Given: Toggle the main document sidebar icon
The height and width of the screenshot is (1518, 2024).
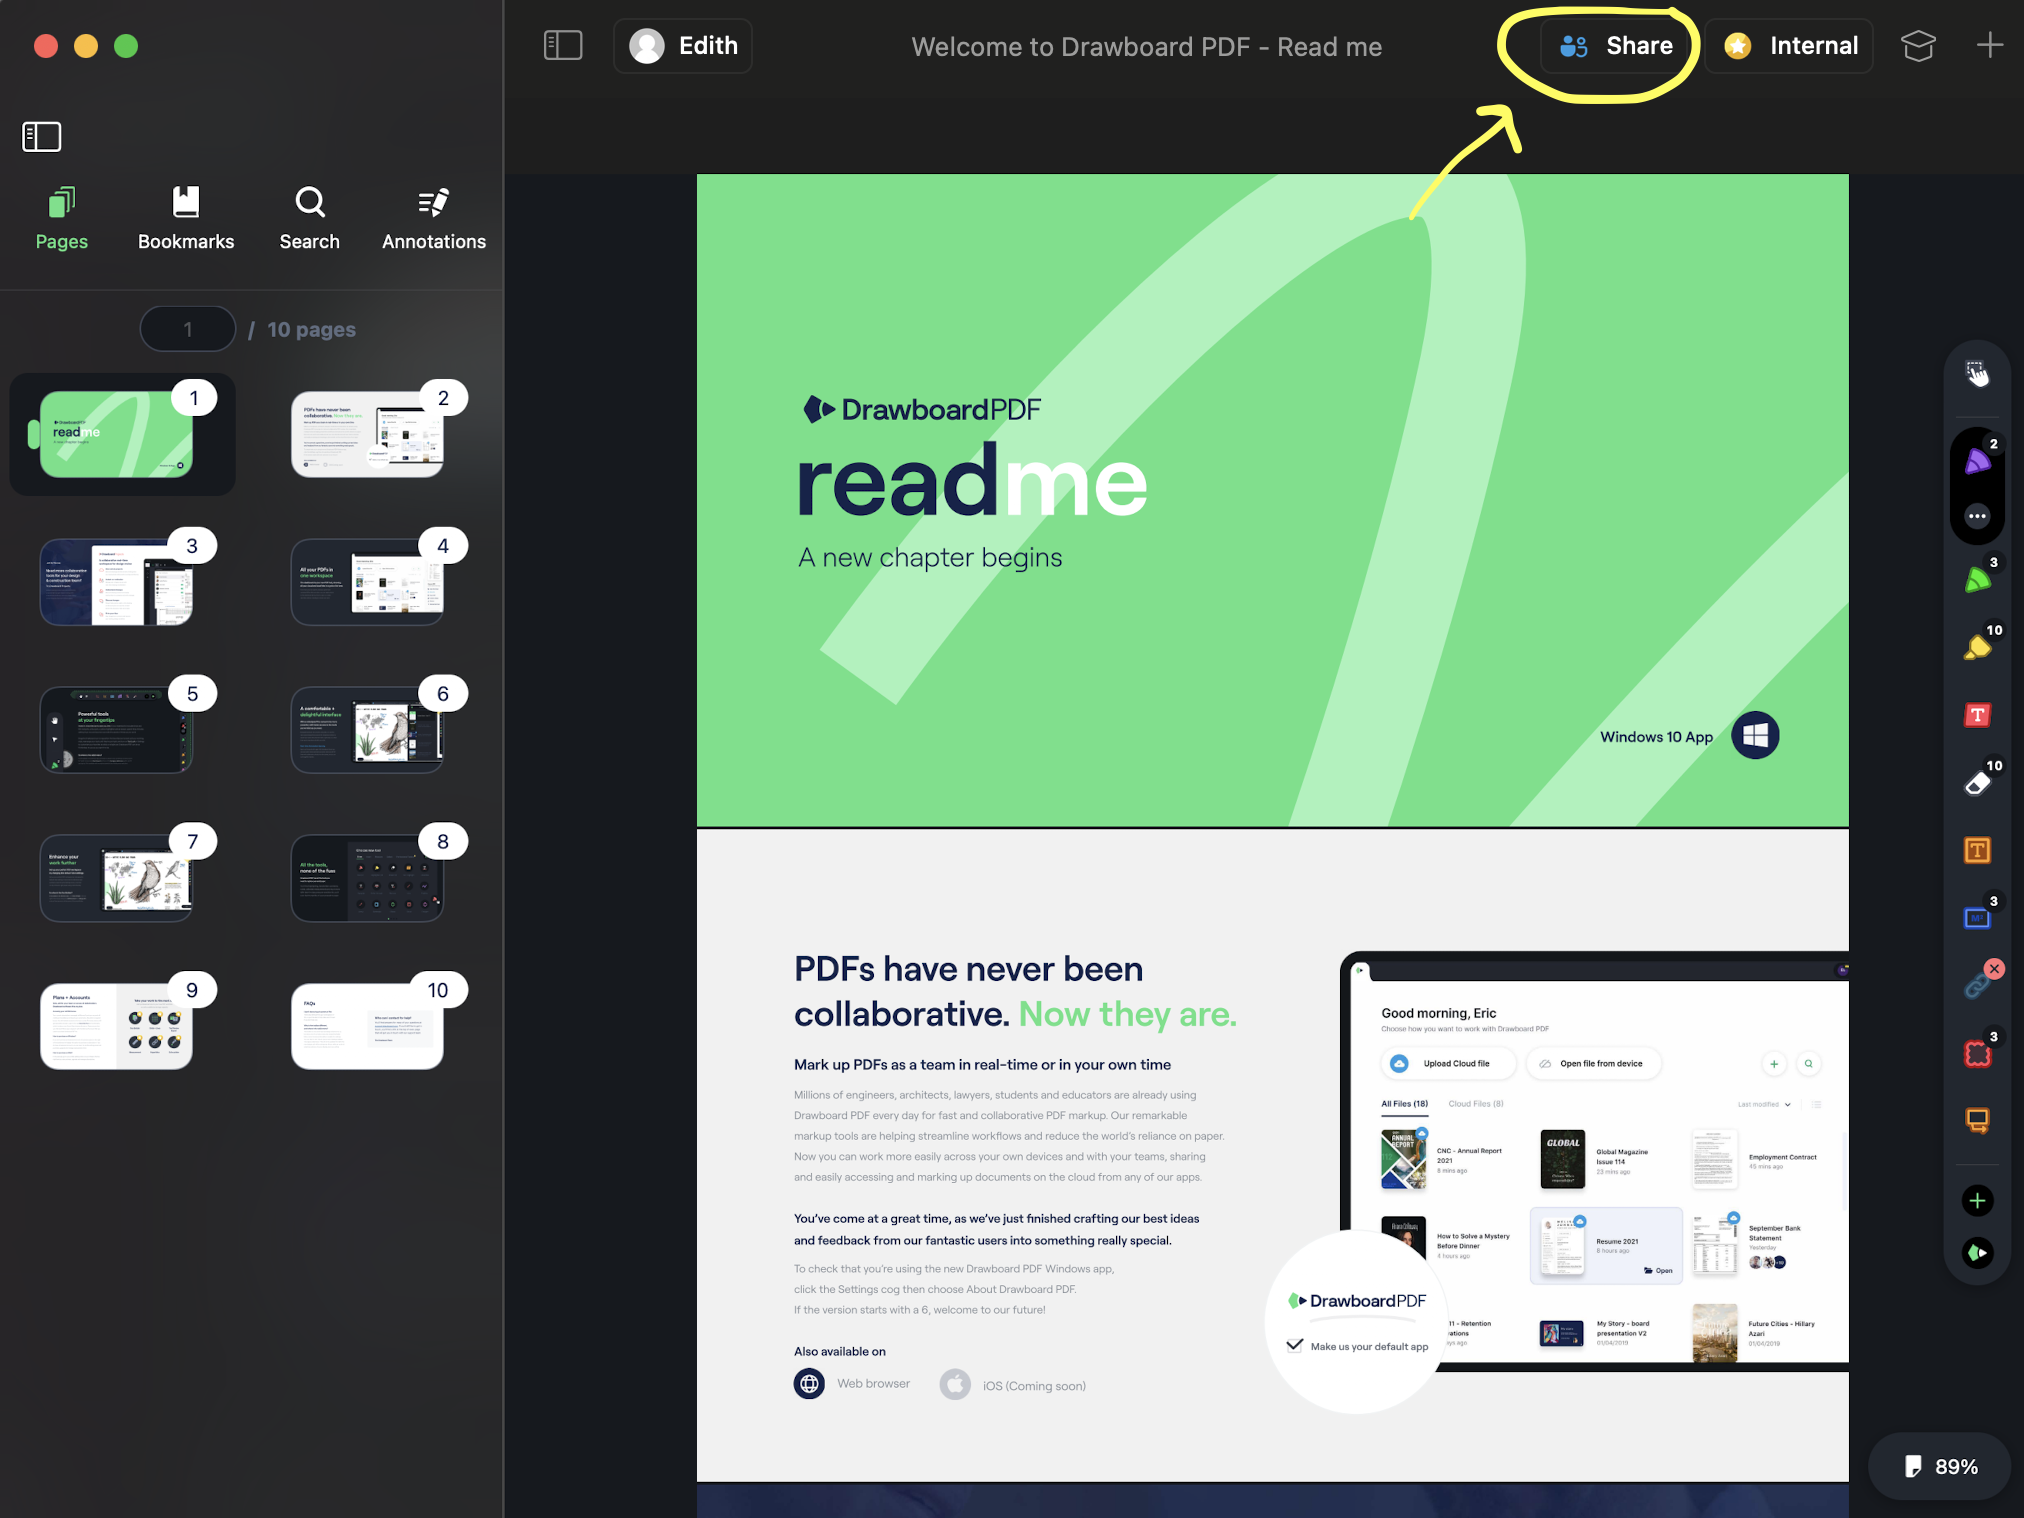Looking at the screenshot, I should 563,45.
